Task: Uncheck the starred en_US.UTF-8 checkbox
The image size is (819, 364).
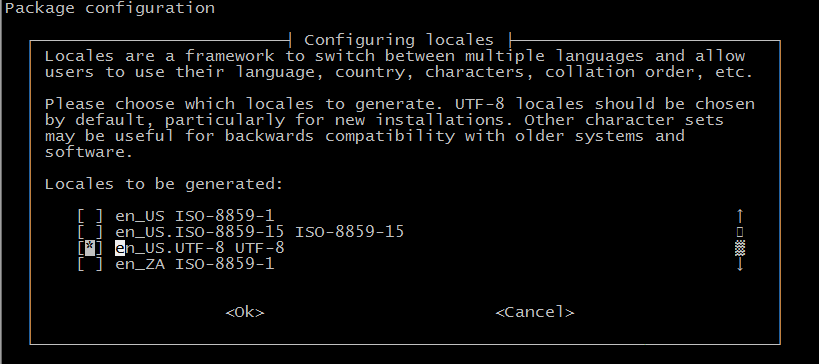Action: click(90, 248)
